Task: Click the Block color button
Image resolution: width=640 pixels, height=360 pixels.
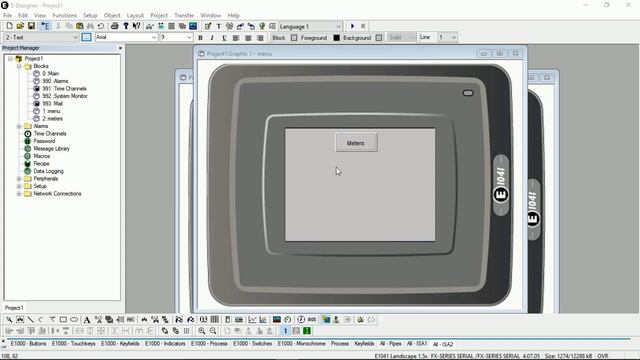Action: (x=279, y=38)
